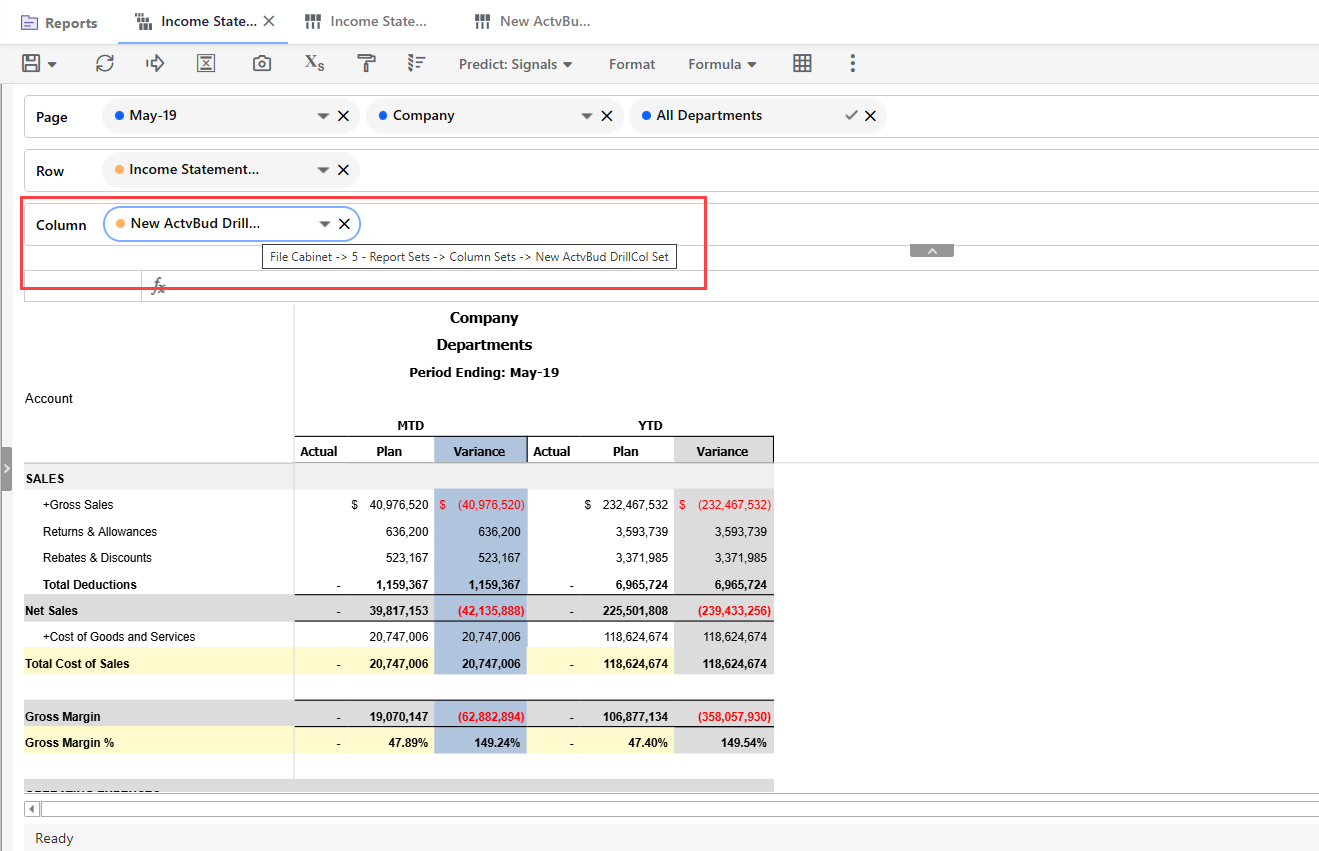Expand the New ActvBud Drill column dropdown

pyautogui.click(x=324, y=224)
